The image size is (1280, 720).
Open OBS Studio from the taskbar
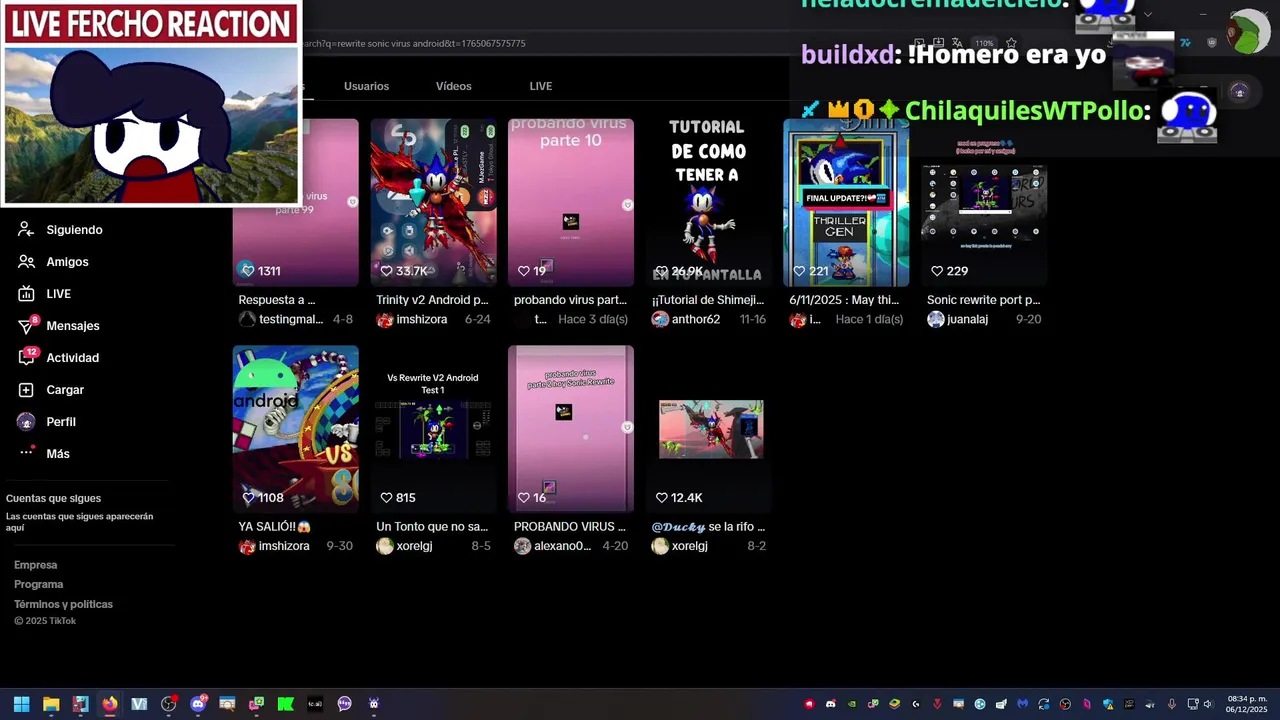pyautogui.click(x=168, y=704)
